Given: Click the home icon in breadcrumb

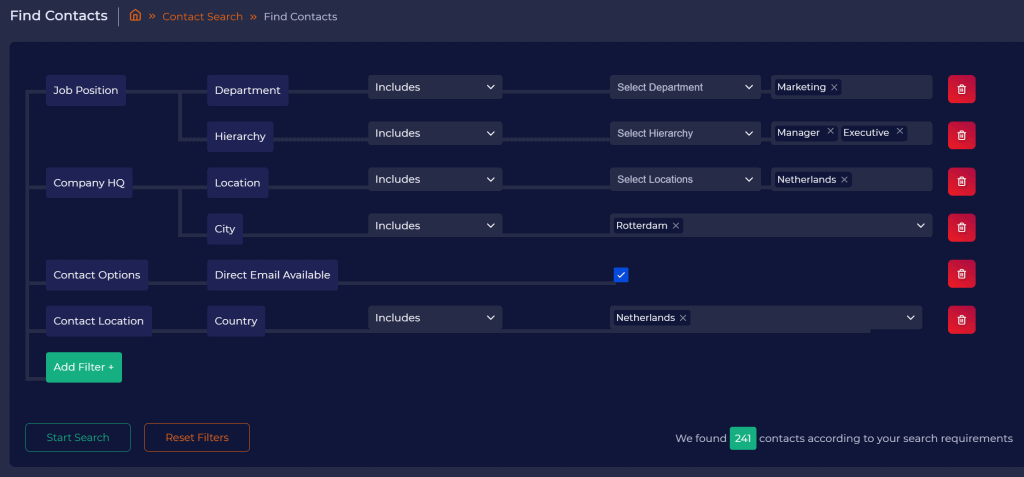Looking at the screenshot, I should tap(135, 16).
